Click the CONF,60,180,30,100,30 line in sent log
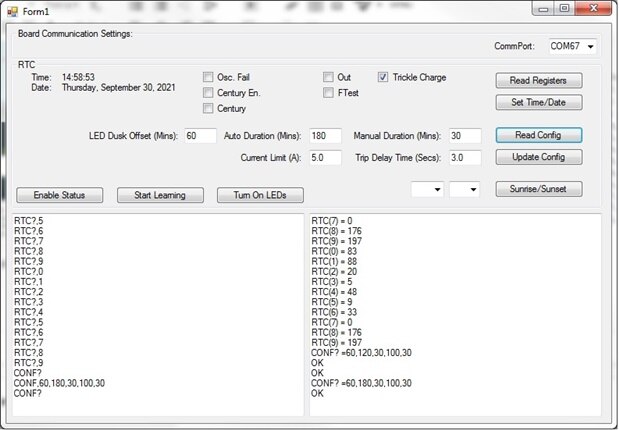Viewport: 619px width, 430px height. tap(59, 383)
